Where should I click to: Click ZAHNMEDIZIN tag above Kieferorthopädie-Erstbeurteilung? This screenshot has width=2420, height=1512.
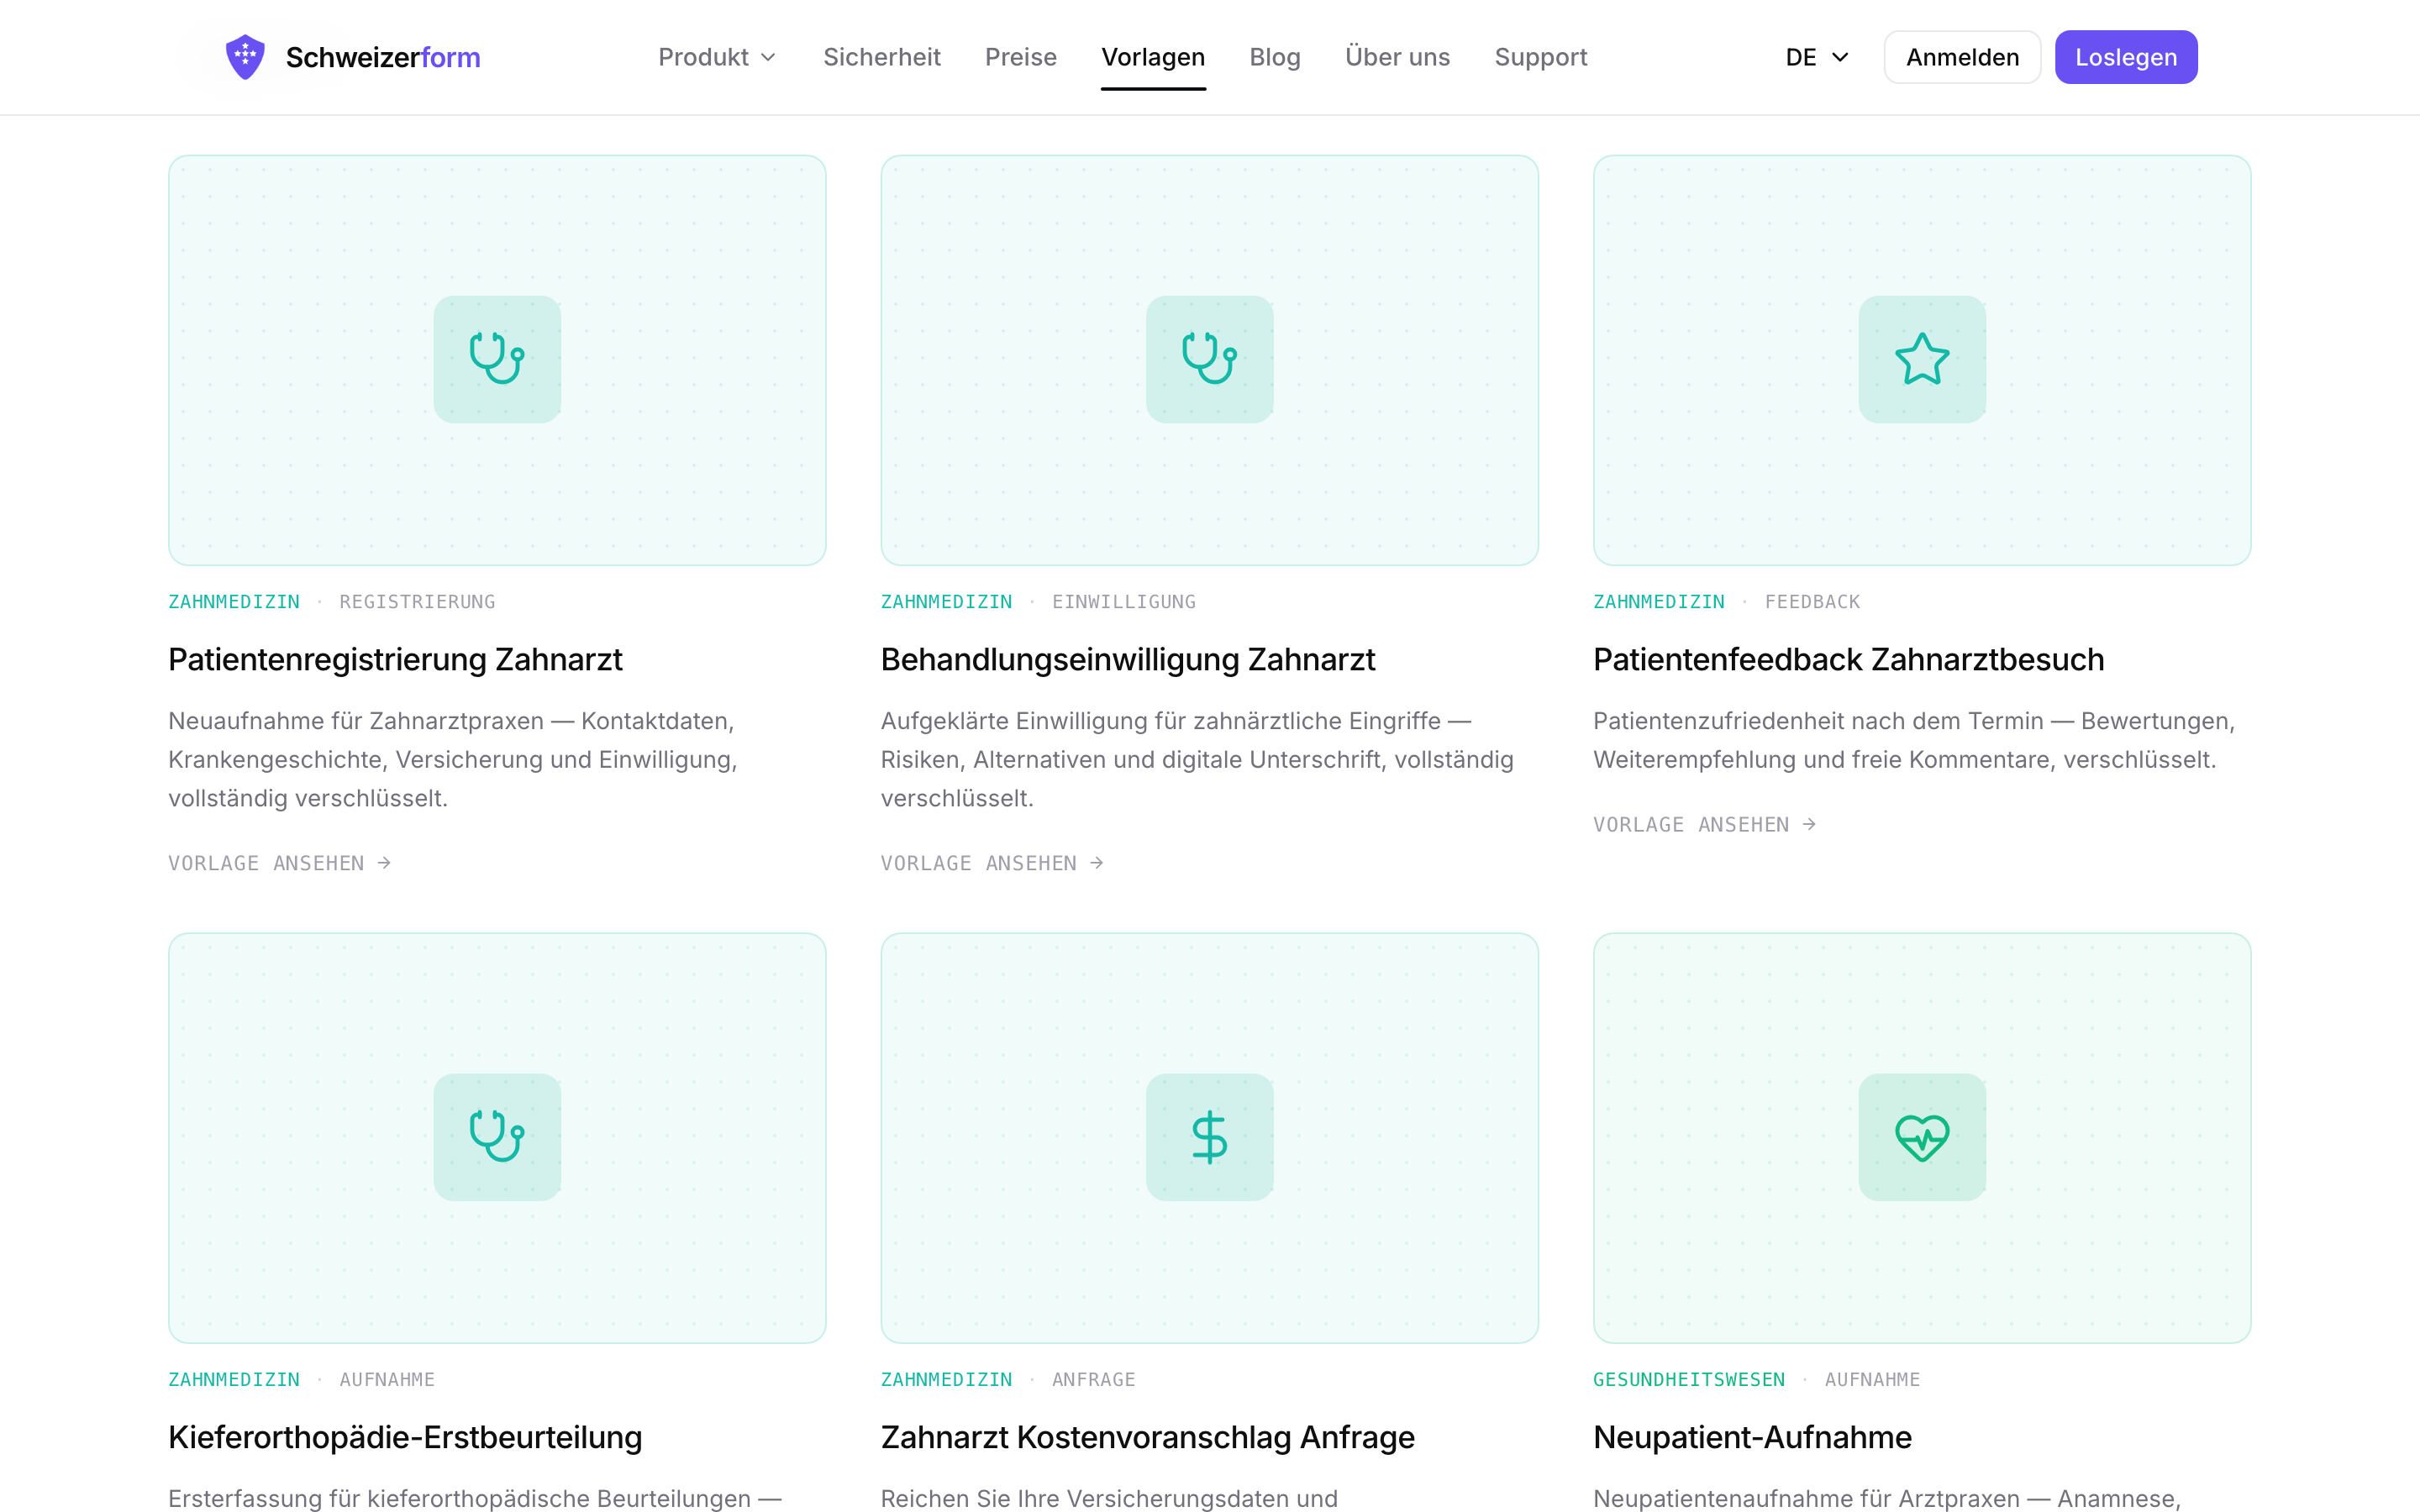click(234, 1380)
